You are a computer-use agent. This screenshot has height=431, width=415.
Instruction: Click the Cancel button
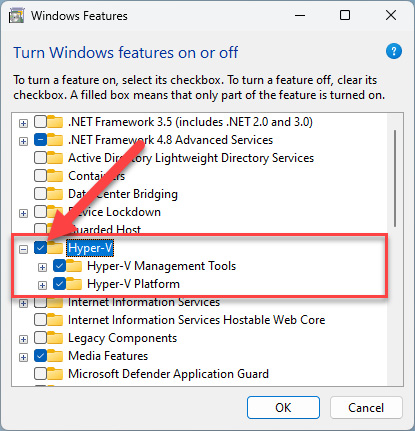(x=366, y=407)
